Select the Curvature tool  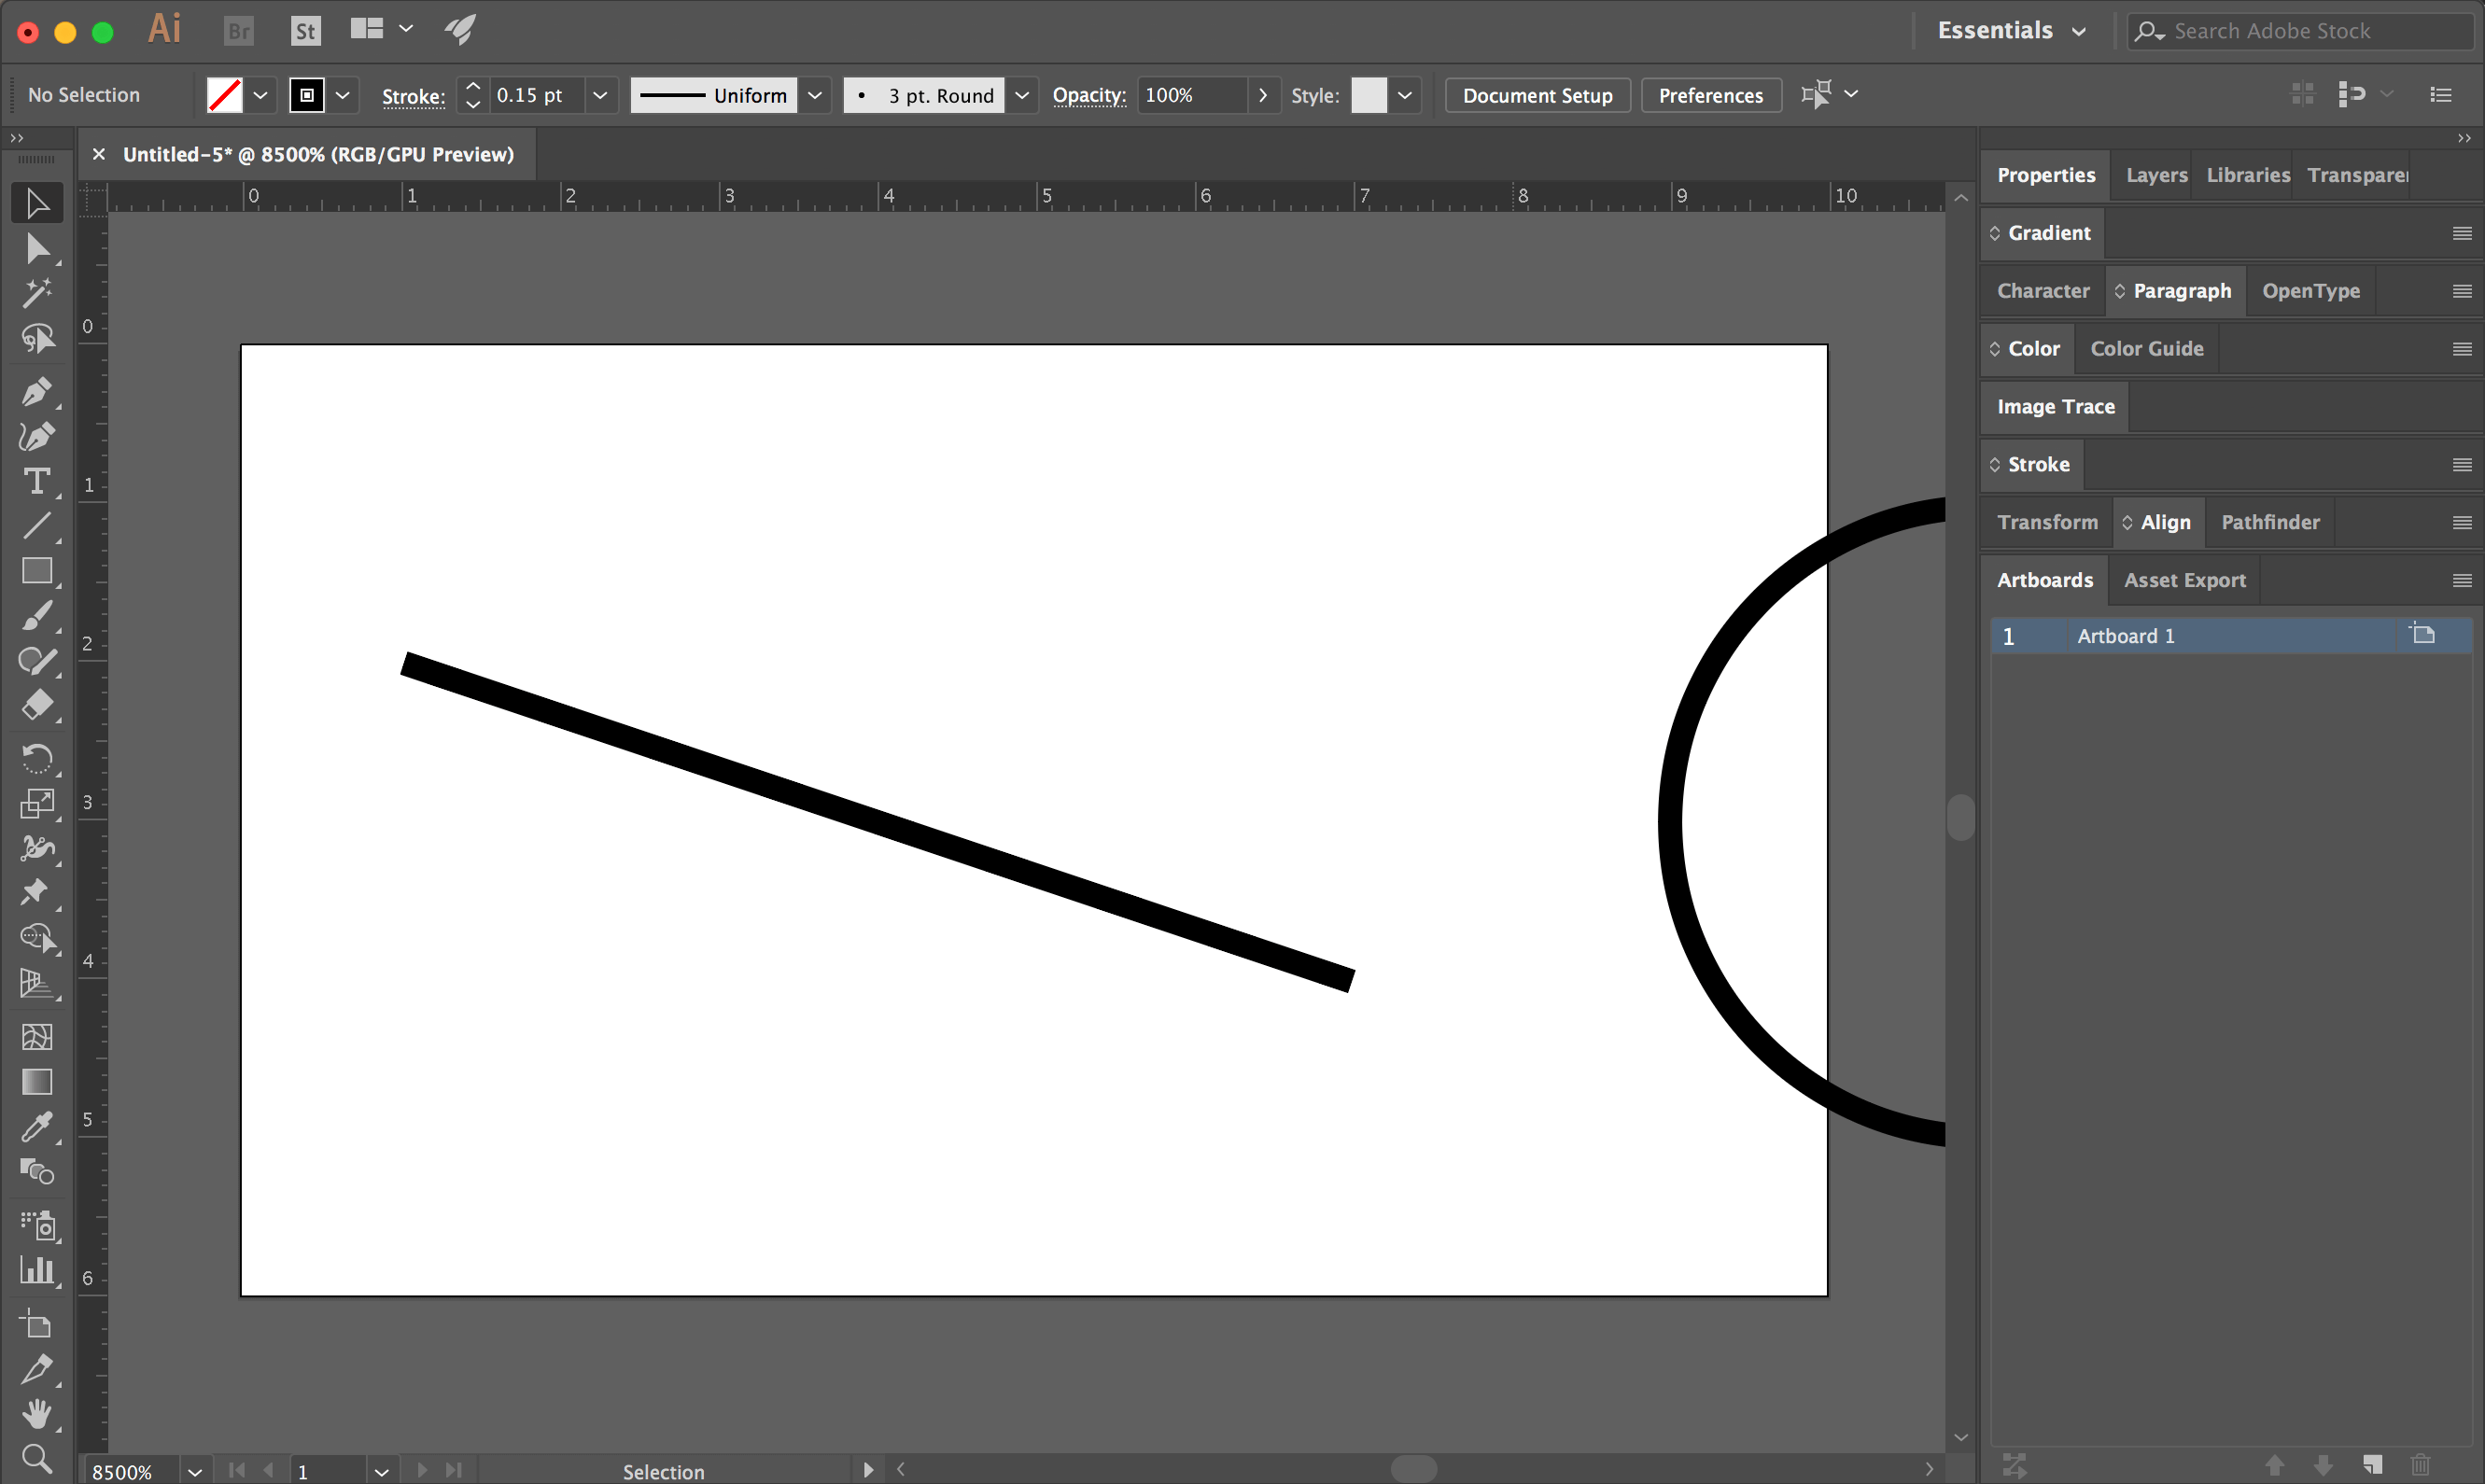click(x=37, y=436)
